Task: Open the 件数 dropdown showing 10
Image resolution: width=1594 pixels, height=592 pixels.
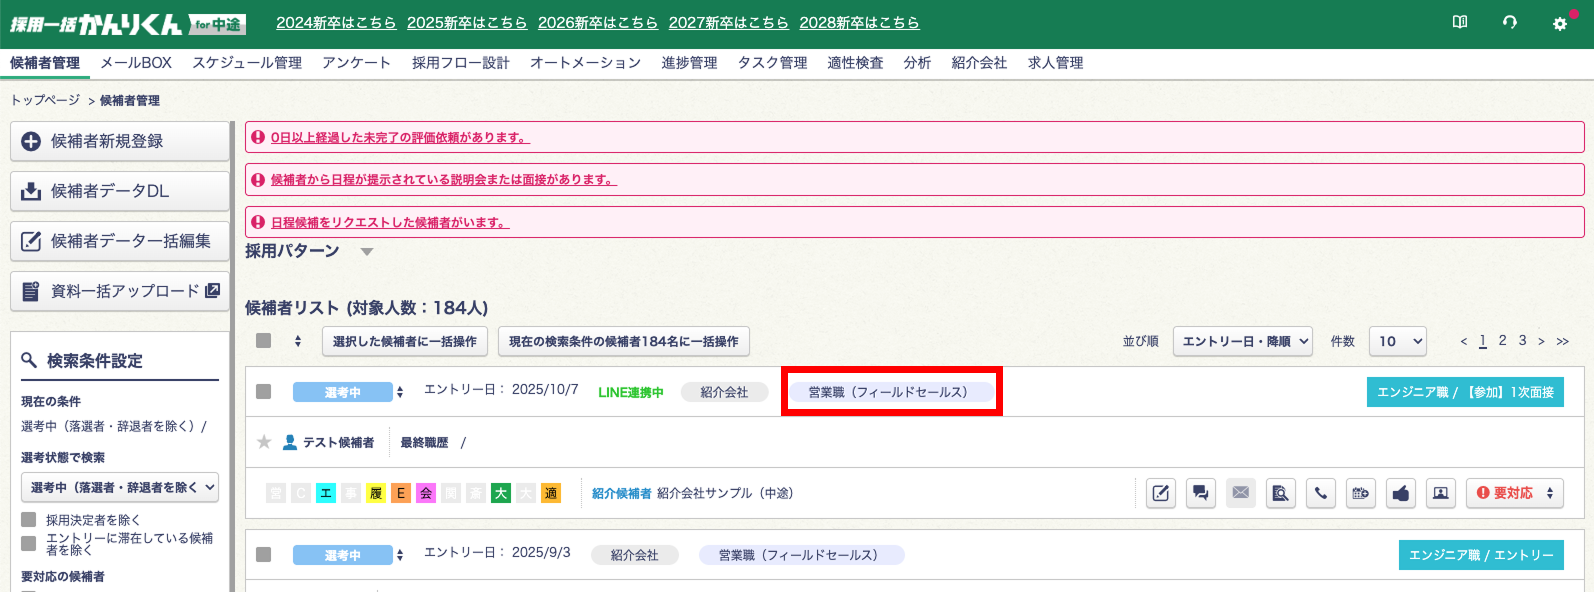Action: (1398, 342)
